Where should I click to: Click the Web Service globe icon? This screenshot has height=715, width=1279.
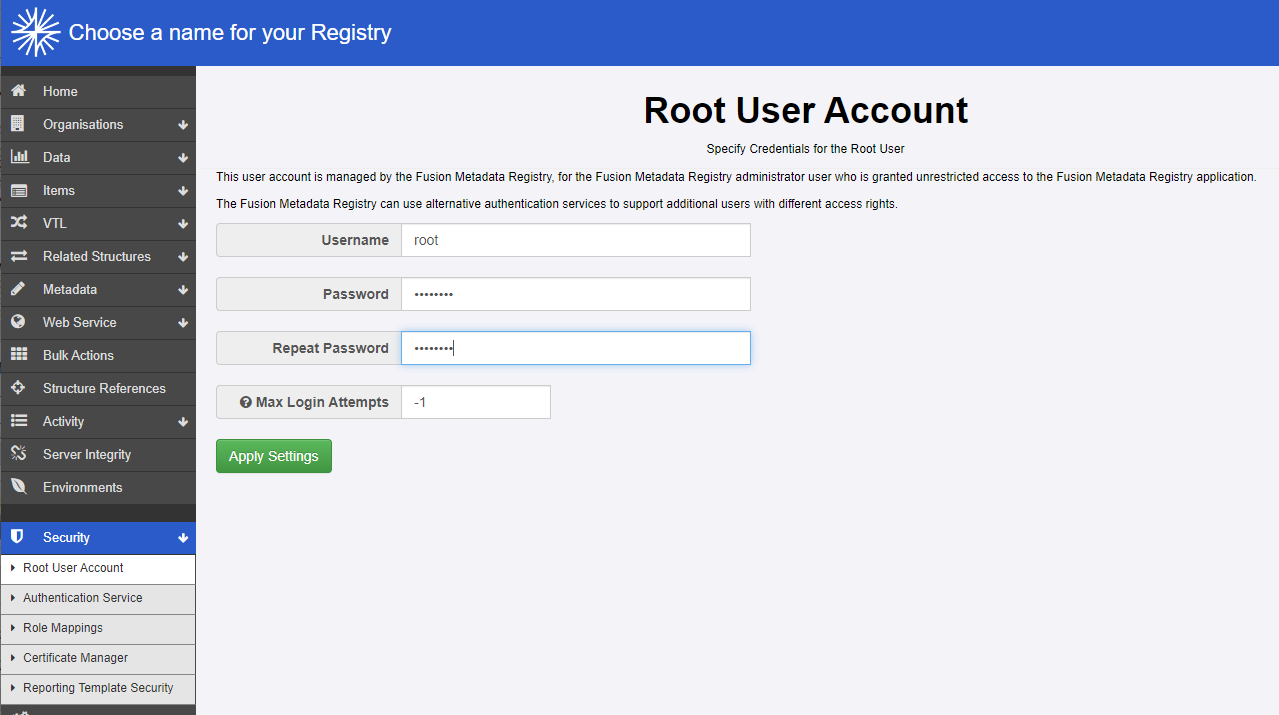tap(18, 322)
